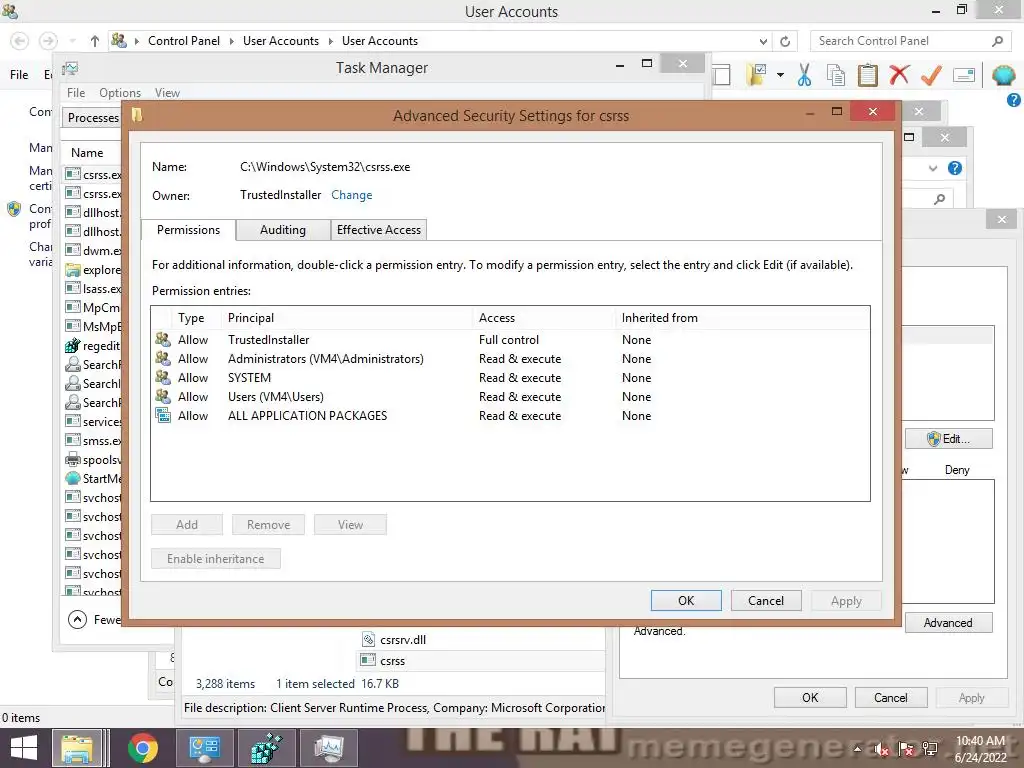Click Cancel in the Properties dialog
This screenshot has width=1024, height=768.
[891, 698]
